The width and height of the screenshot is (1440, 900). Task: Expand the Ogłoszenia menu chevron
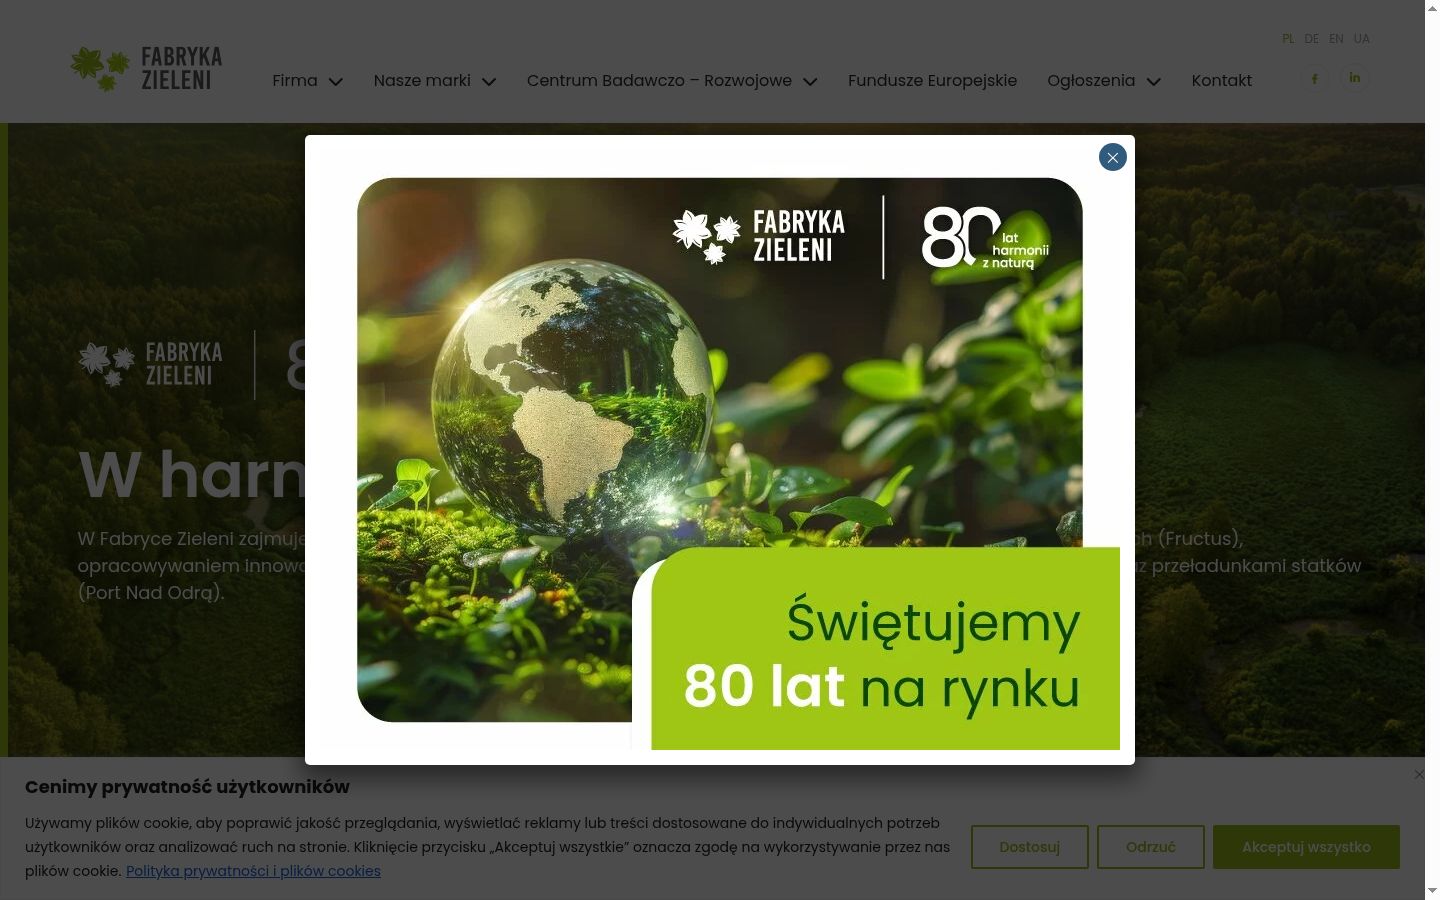(1154, 81)
